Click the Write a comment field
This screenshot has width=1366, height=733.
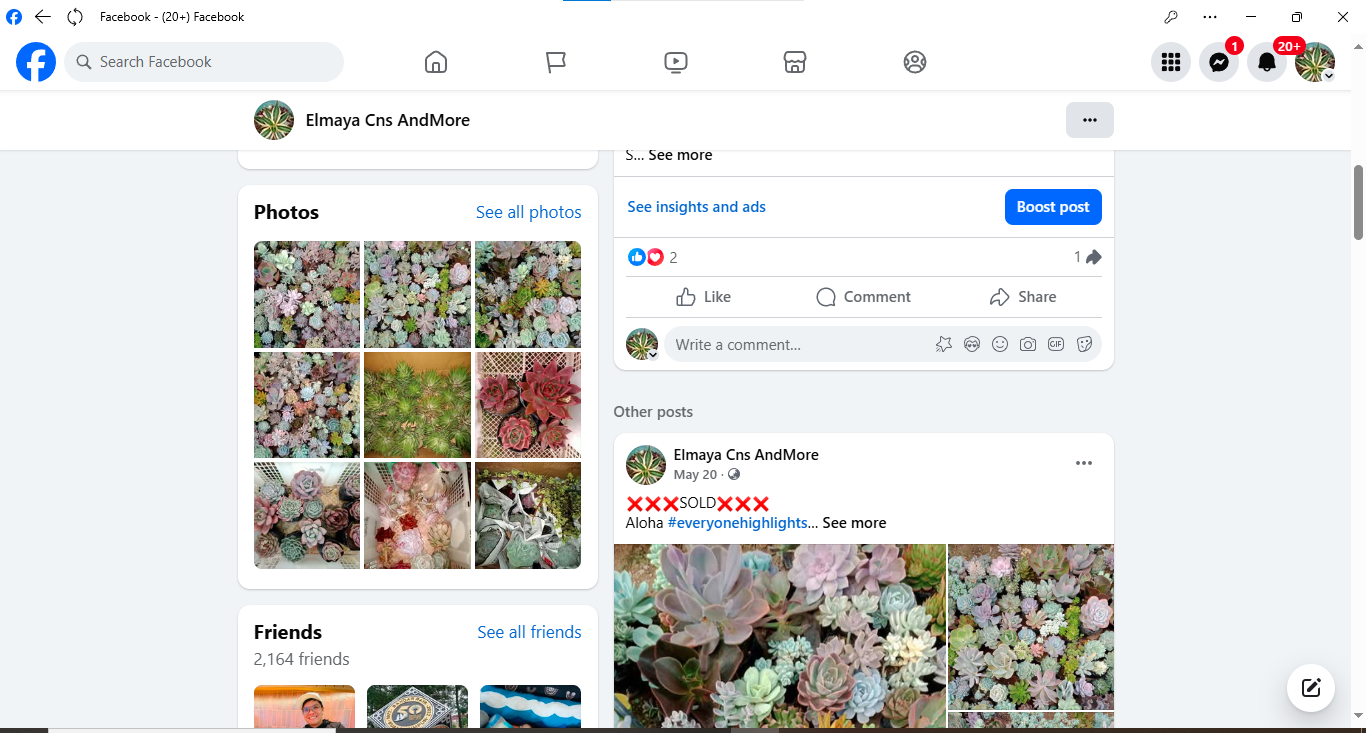tap(800, 345)
